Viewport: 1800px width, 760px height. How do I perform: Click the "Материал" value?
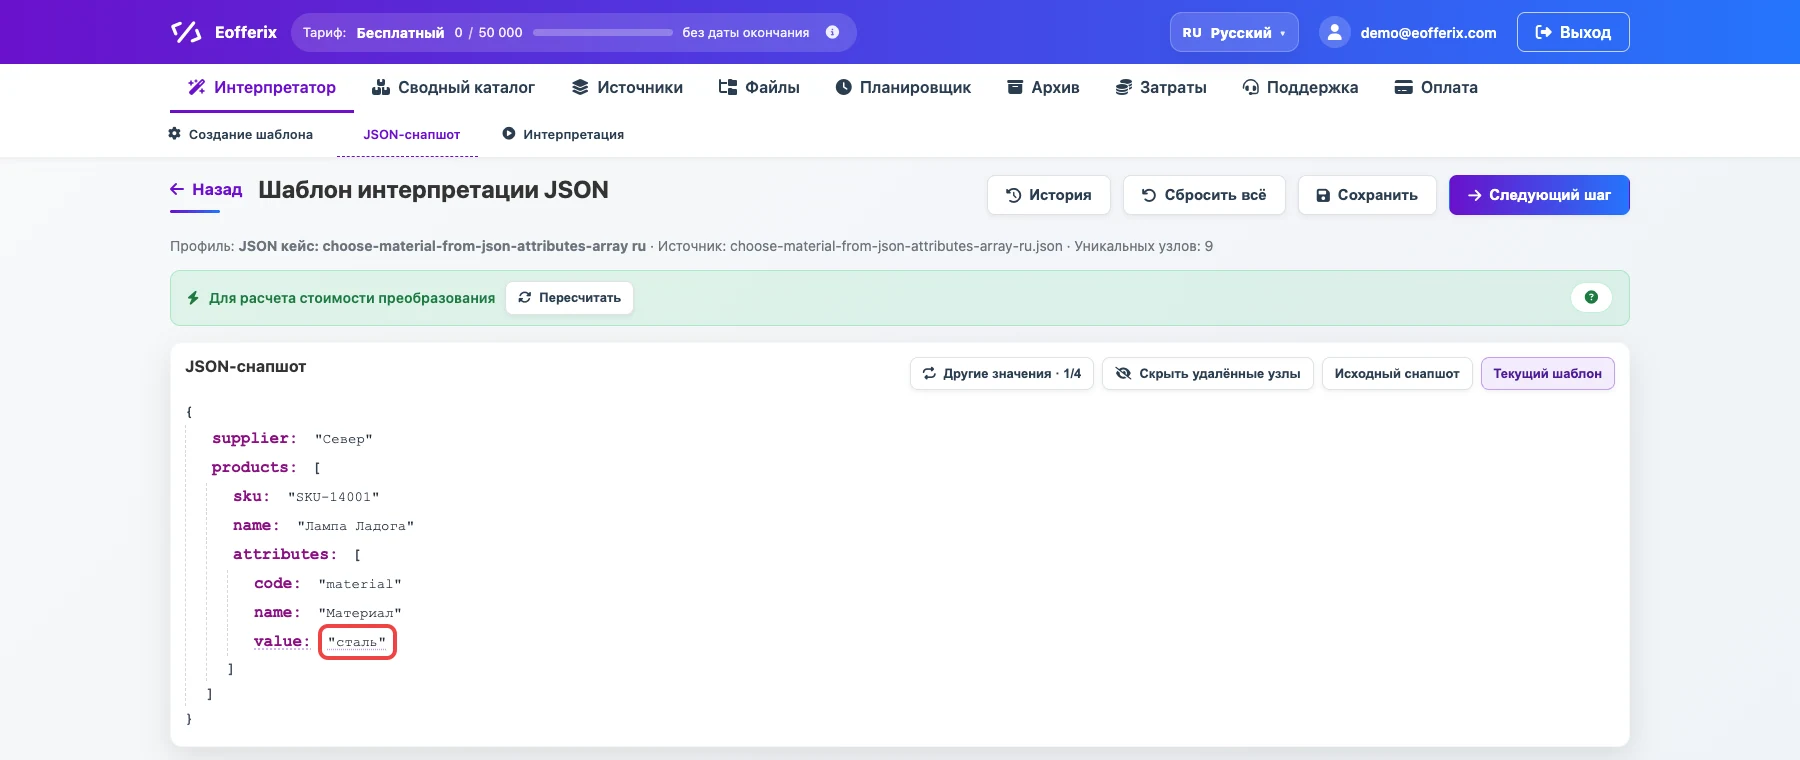[x=360, y=613]
